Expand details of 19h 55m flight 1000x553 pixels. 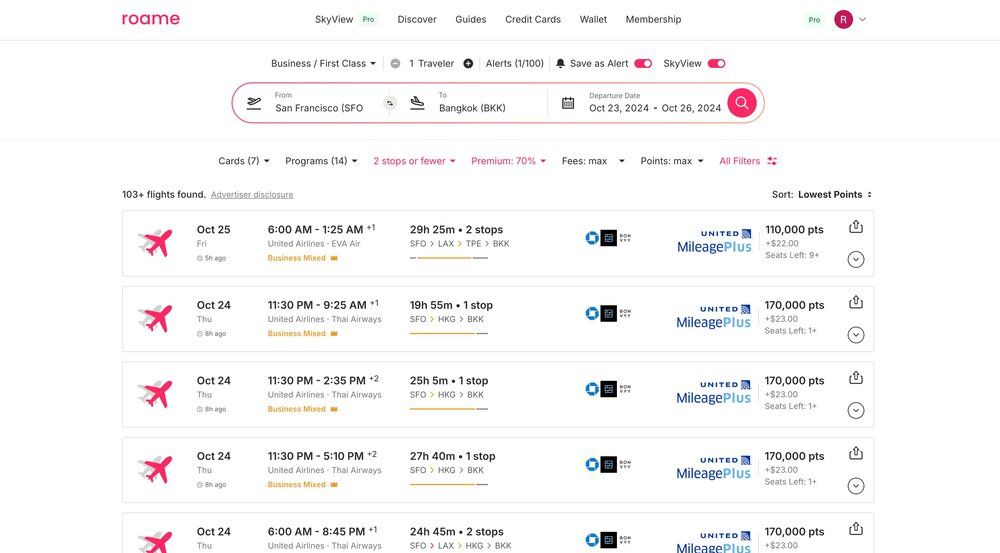(x=856, y=335)
